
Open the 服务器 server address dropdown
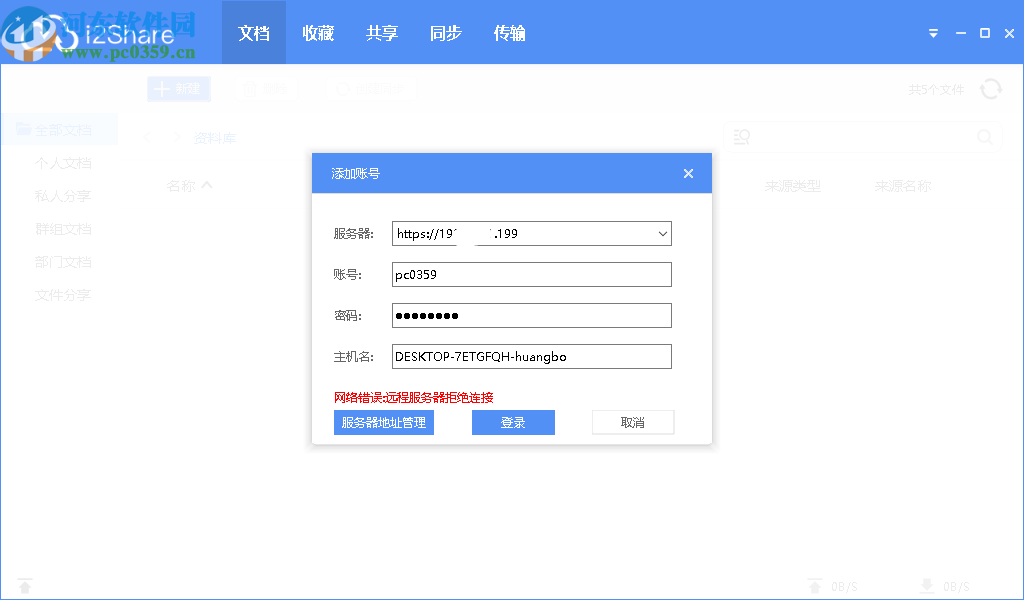coord(662,233)
